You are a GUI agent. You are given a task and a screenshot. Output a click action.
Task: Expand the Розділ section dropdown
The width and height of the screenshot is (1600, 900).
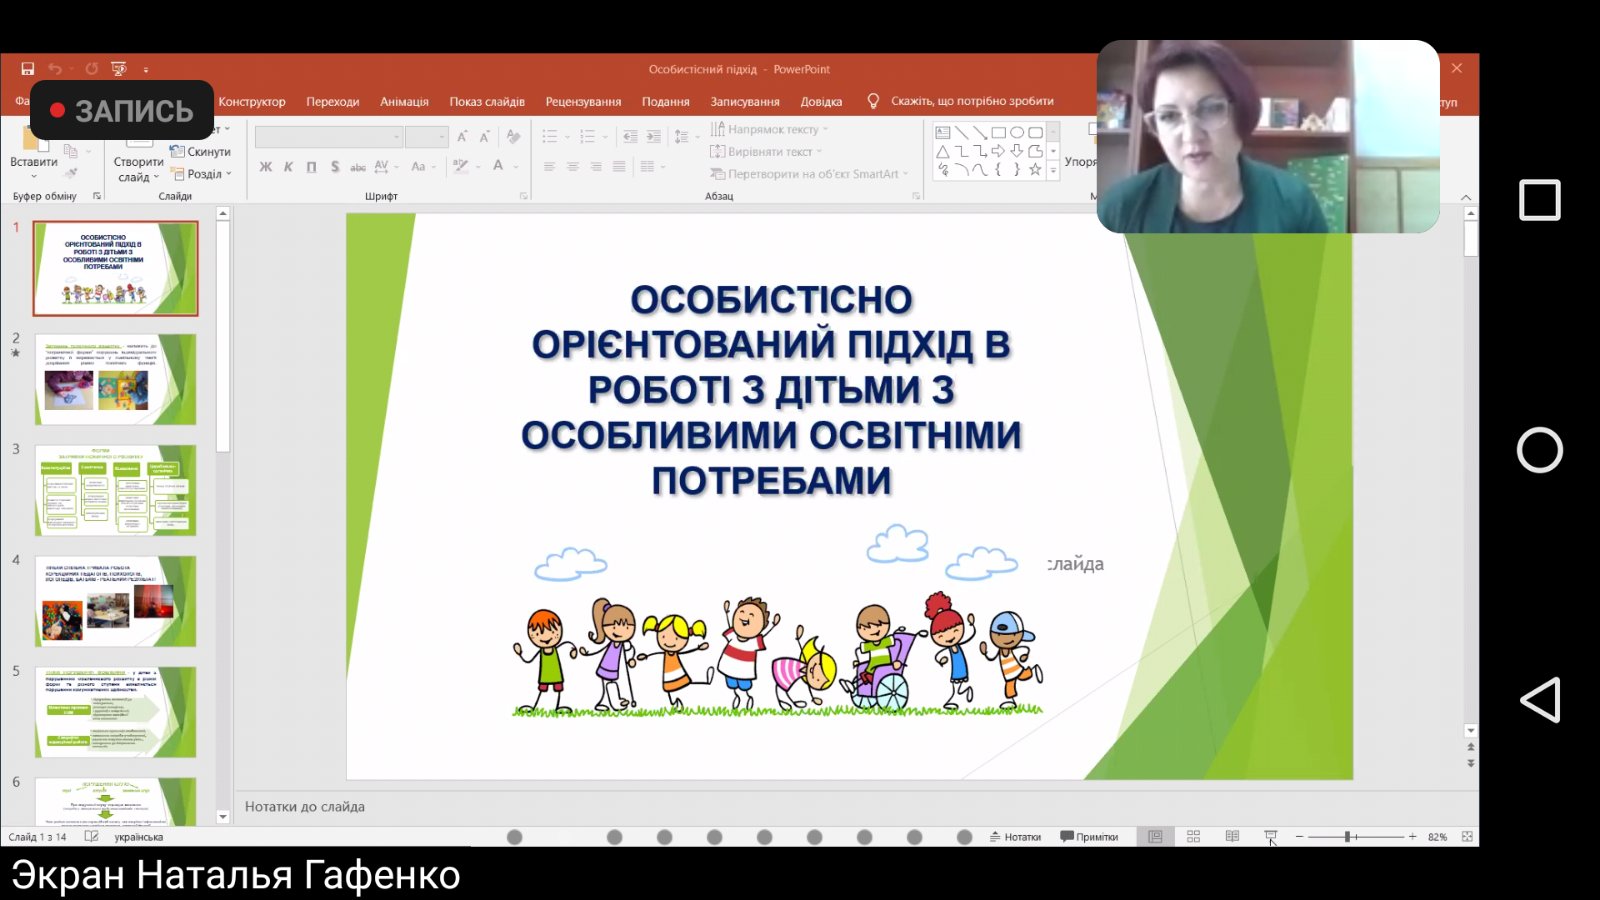(x=201, y=174)
